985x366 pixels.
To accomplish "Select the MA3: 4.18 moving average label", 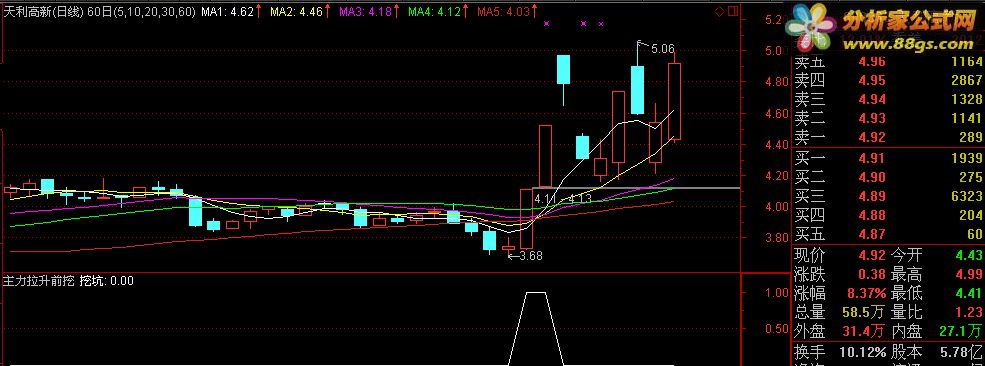I will (366, 11).
